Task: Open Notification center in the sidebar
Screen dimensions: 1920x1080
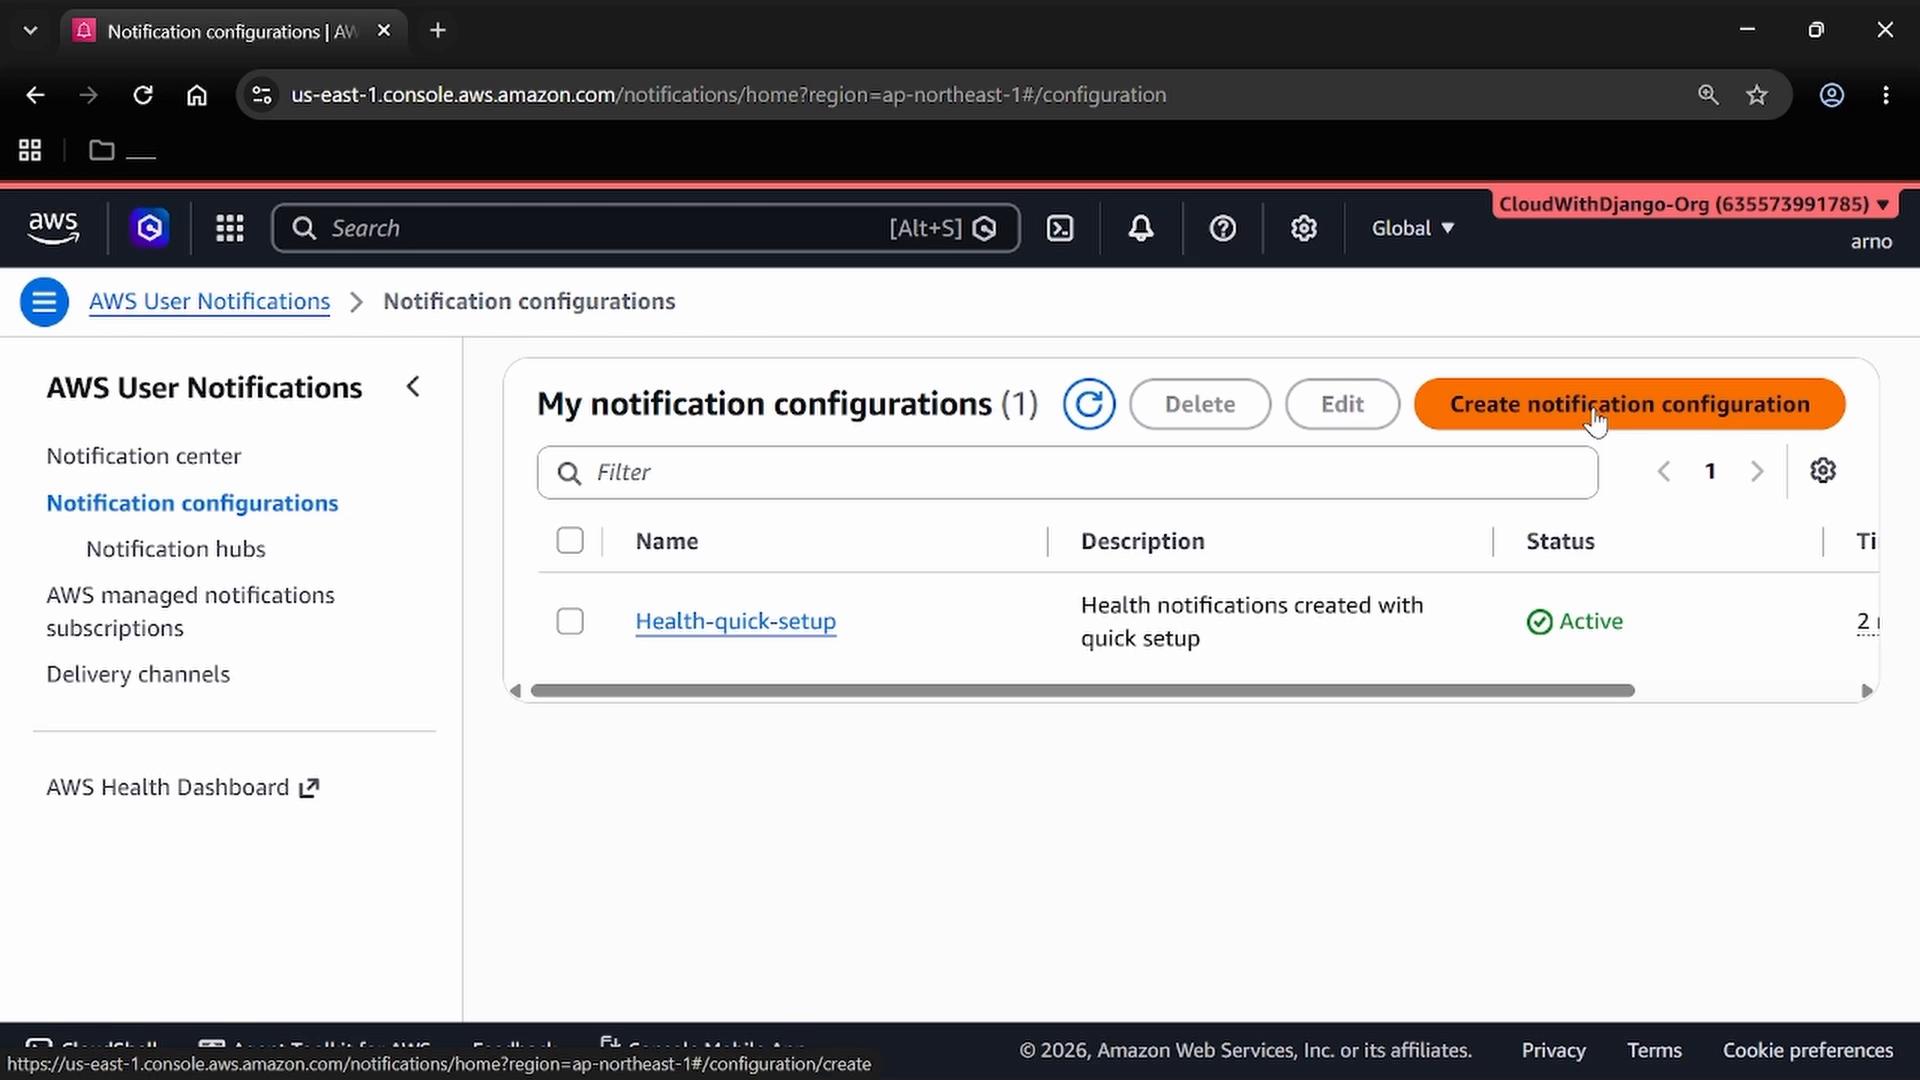Action: click(144, 456)
